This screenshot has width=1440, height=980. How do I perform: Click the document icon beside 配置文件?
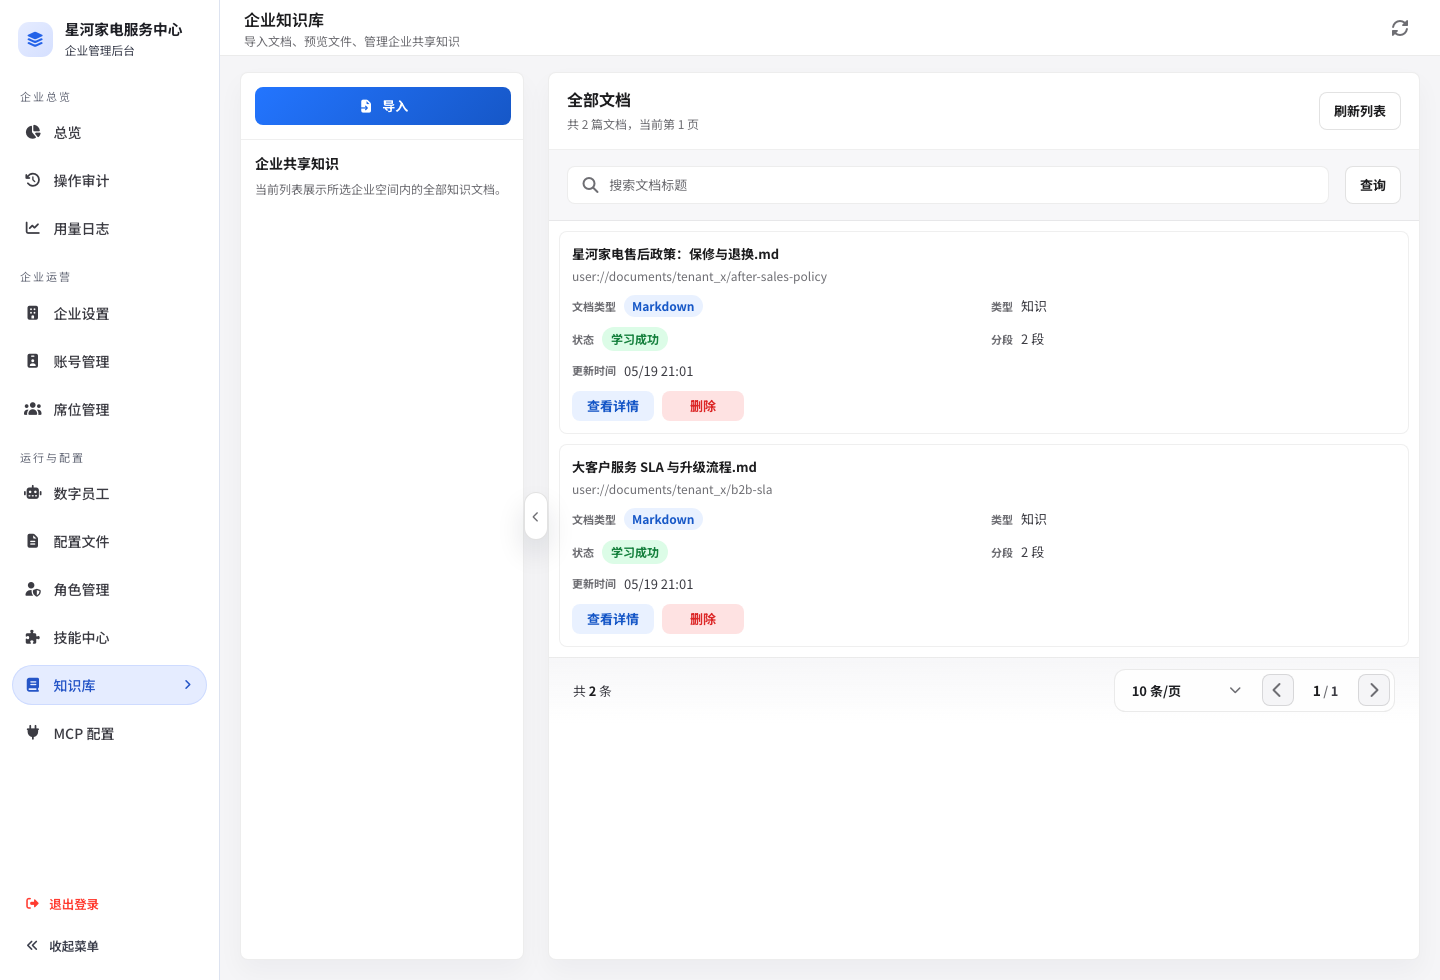(33, 541)
